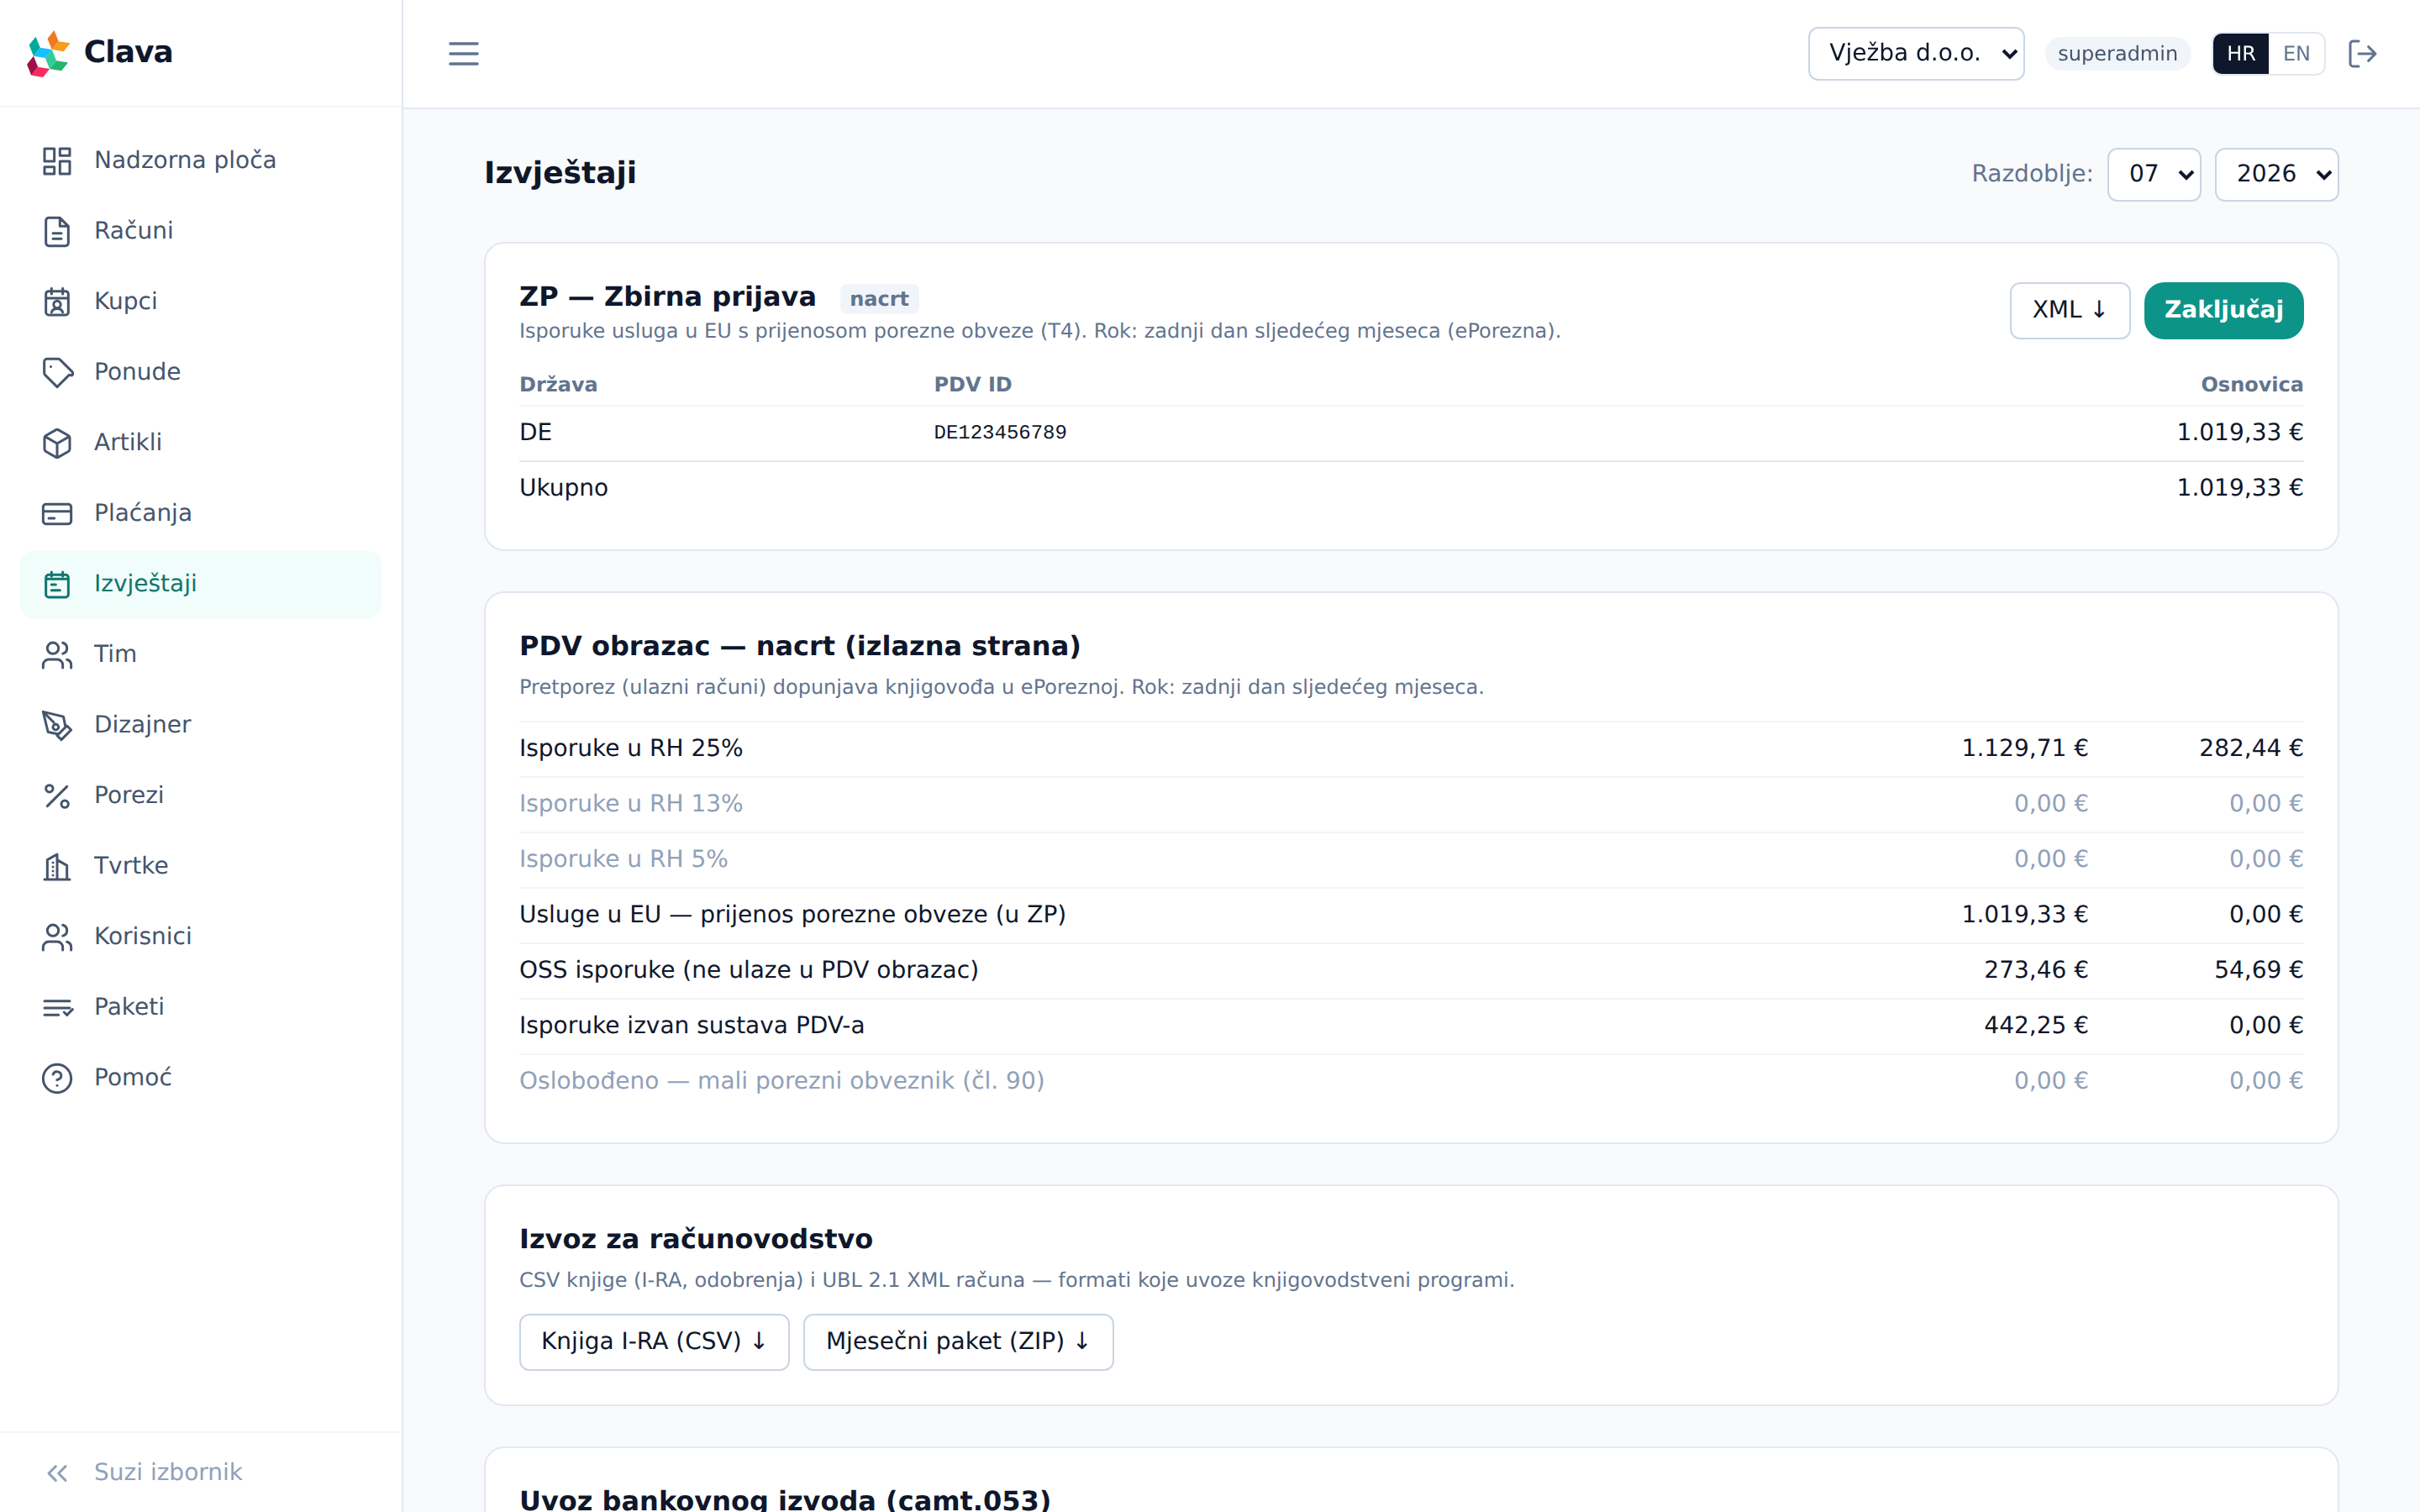Image resolution: width=2420 pixels, height=1512 pixels.
Task: Click the logout icon in header
Action: [2362, 53]
